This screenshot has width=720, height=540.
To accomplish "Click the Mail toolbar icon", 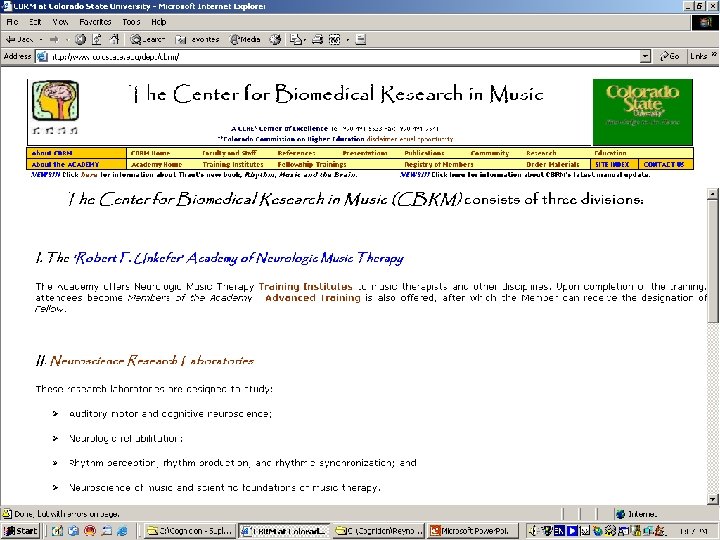I will click(x=295, y=39).
